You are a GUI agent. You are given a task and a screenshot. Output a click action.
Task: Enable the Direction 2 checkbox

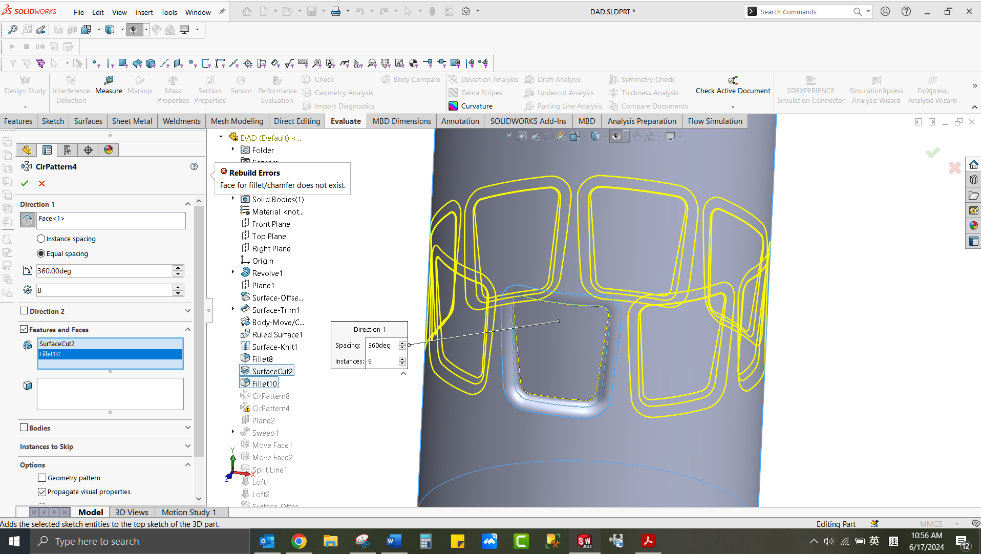pos(24,311)
